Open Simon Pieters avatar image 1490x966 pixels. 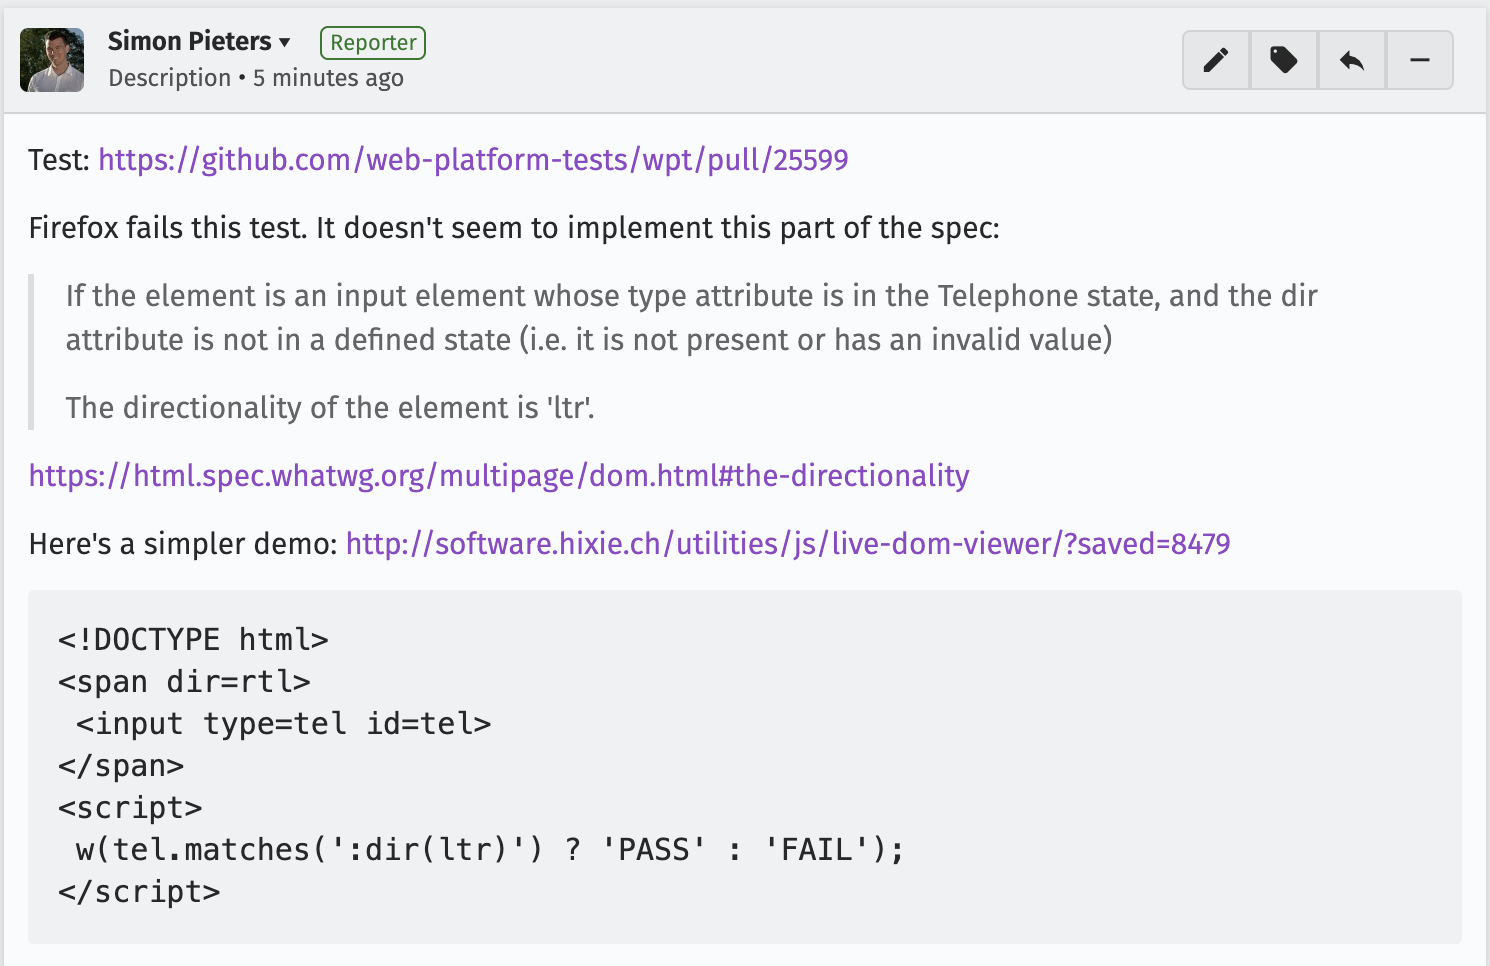tap(52, 60)
